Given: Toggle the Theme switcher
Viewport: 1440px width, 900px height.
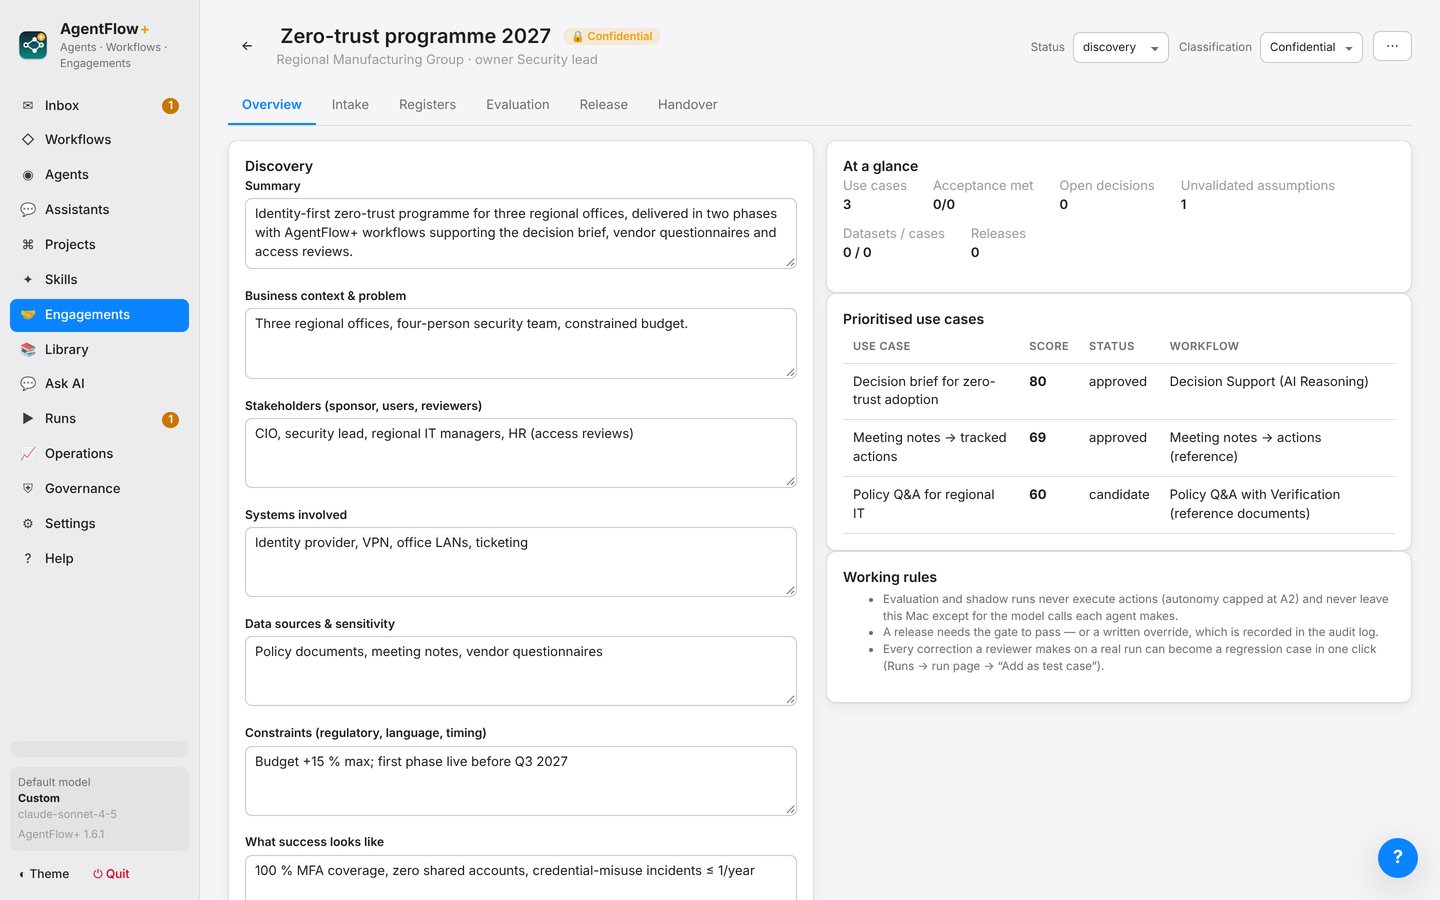Looking at the screenshot, I should pos(44,873).
